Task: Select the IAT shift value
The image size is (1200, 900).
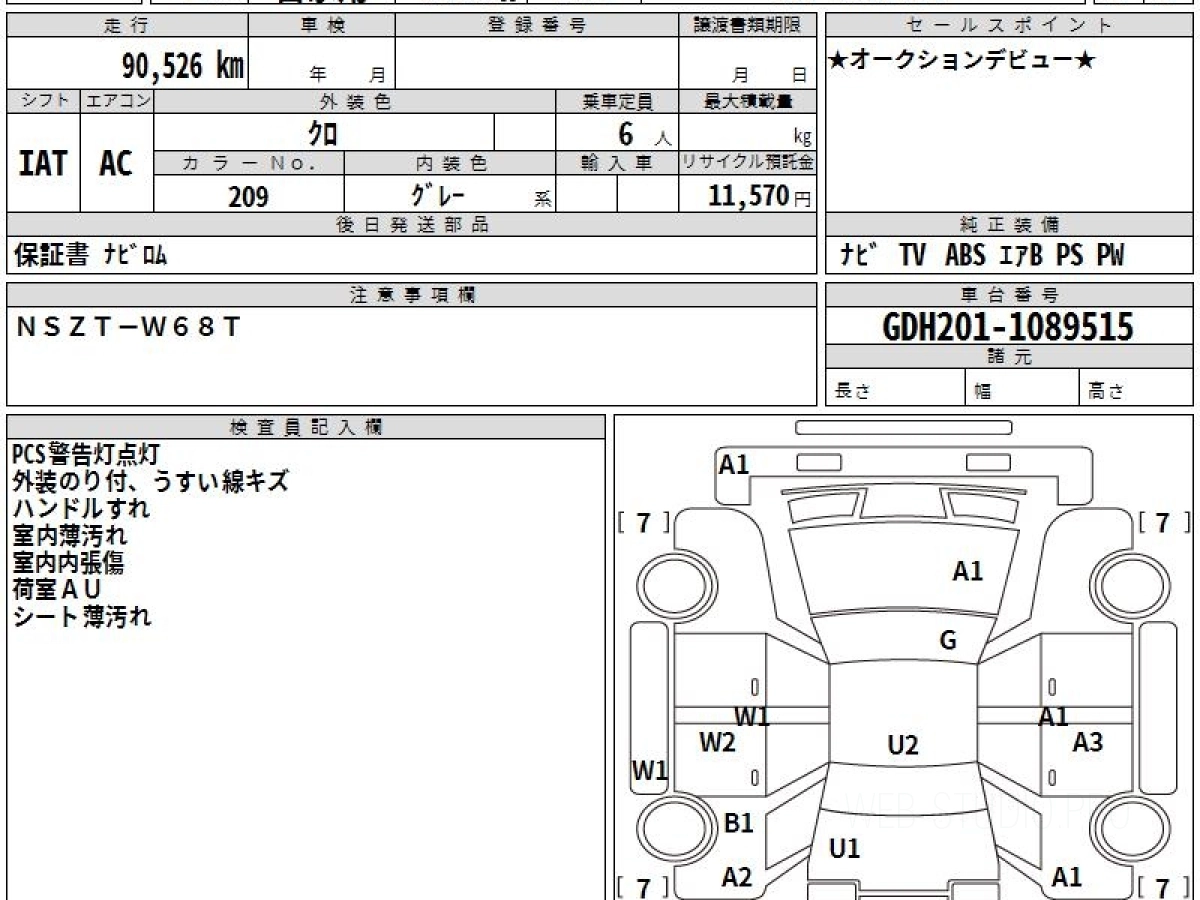Action: click(x=43, y=163)
